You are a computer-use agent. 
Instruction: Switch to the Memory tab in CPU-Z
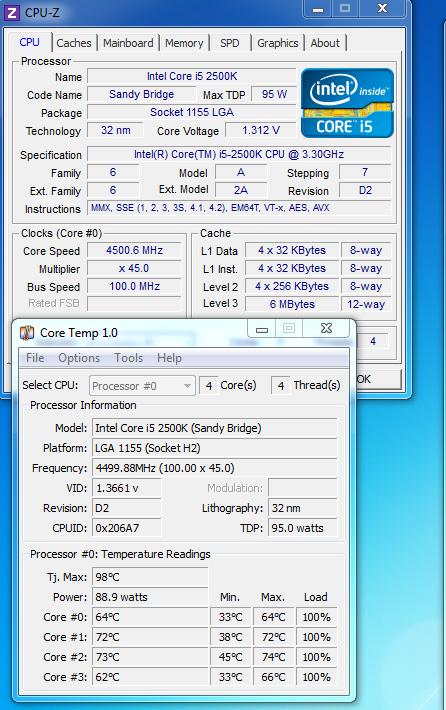(184, 43)
